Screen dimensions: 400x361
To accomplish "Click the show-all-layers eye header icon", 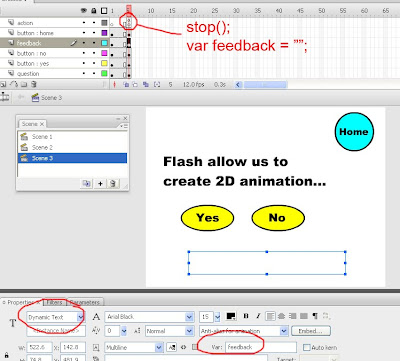I will coord(84,11).
